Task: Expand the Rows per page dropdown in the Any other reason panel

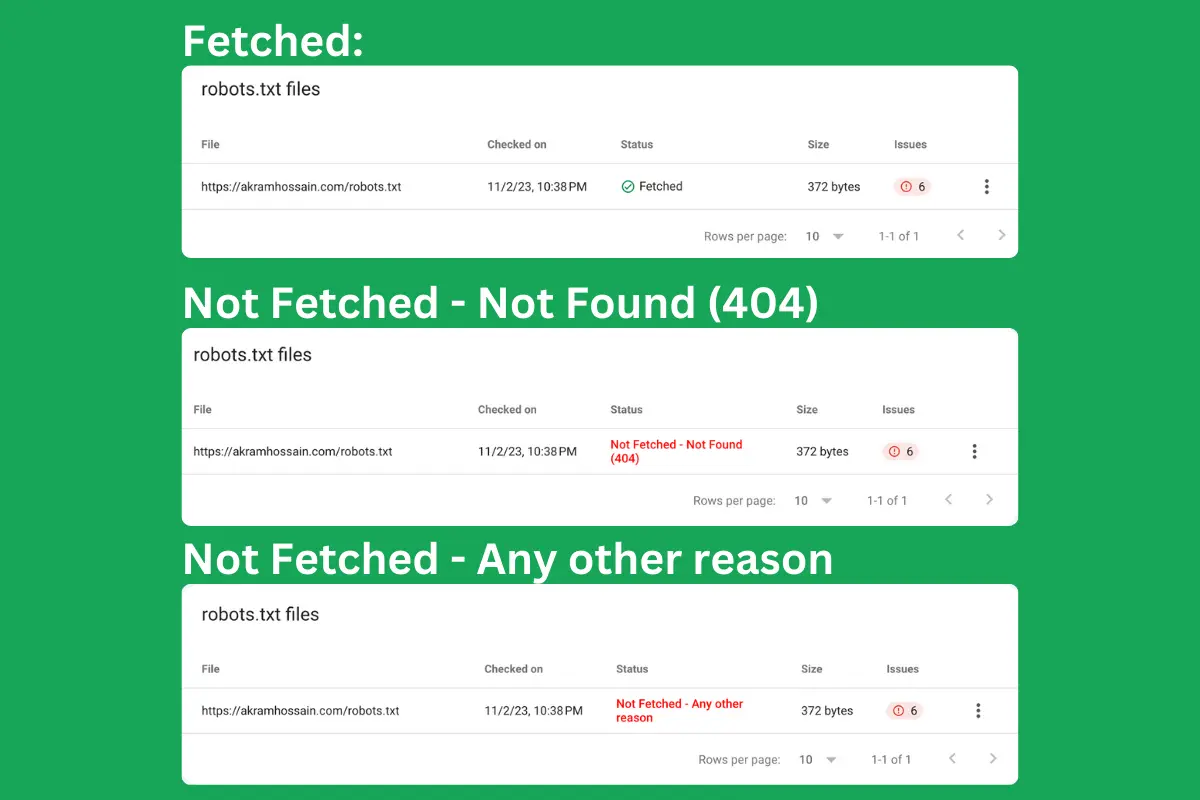Action: click(817, 760)
